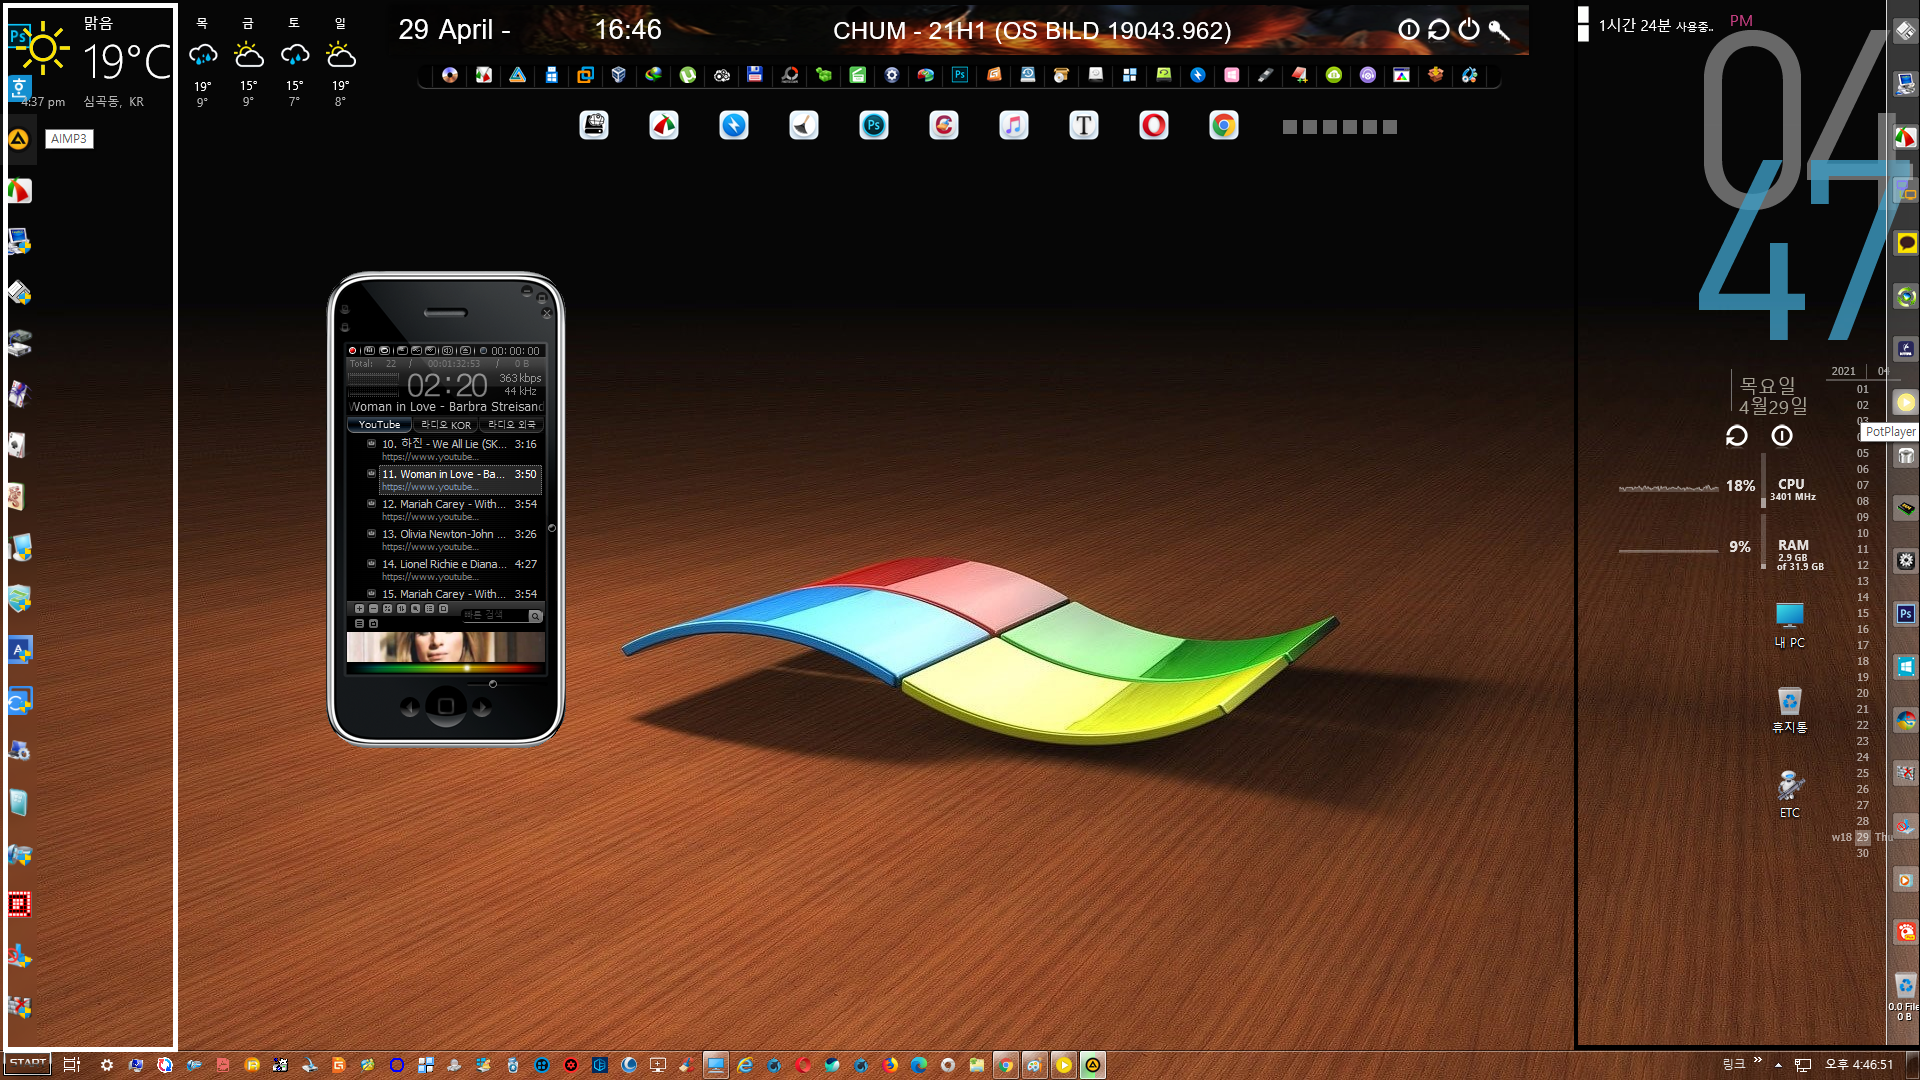Click next track button on phone skin

pos(482,707)
